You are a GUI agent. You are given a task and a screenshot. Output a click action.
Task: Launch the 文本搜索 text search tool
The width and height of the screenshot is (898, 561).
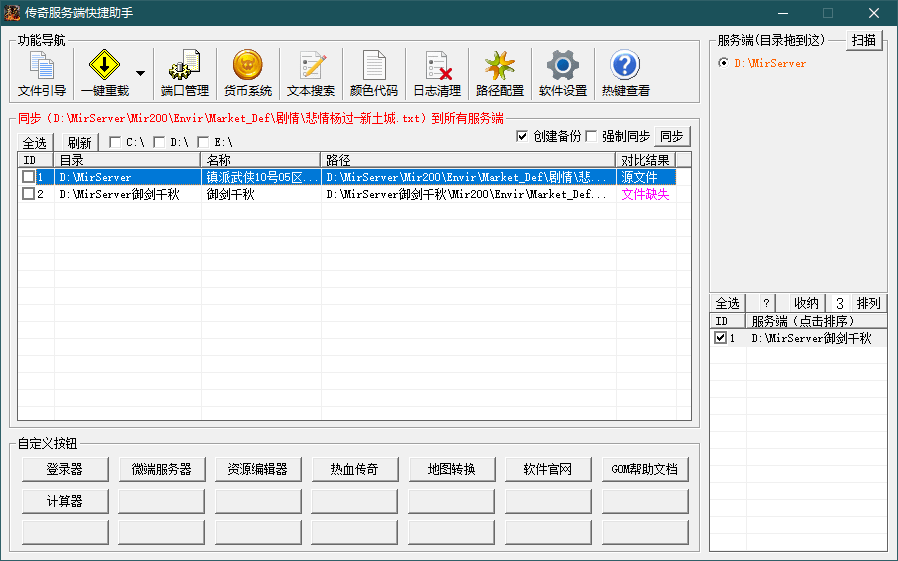click(310, 74)
